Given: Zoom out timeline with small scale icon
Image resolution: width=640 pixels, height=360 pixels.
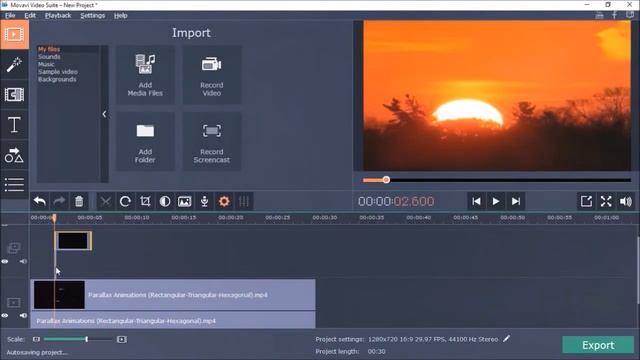Looking at the screenshot, I should pyautogui.click(x=36, y=339).
